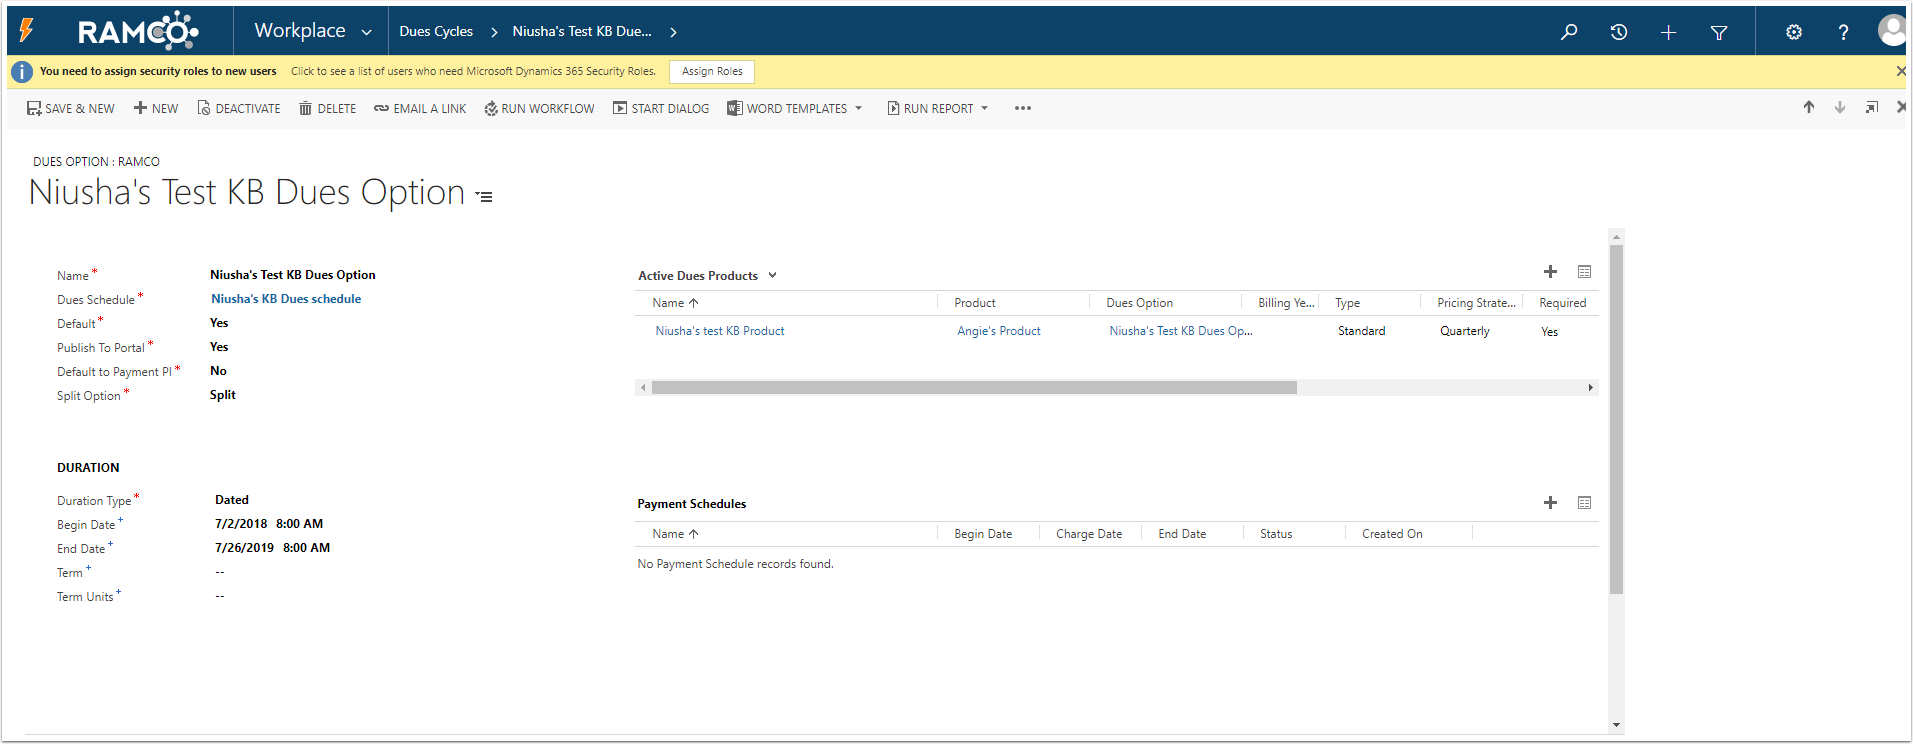Add a new Active Dues Product
The height and width of the screenshot is (744, 1913).
tap(1550, 272)
